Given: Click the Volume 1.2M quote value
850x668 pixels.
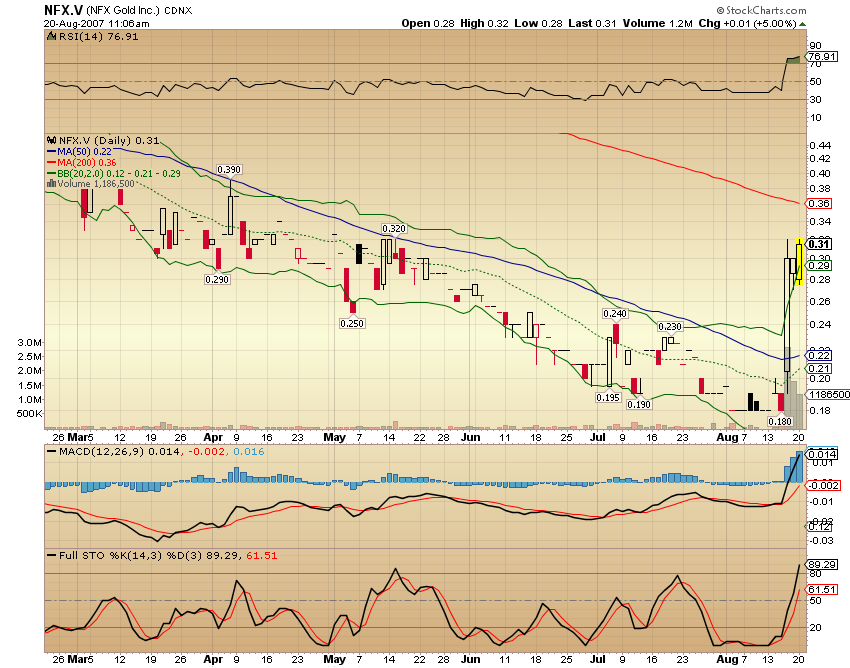Looking at the screenshot, I should (x=658, y=23).
